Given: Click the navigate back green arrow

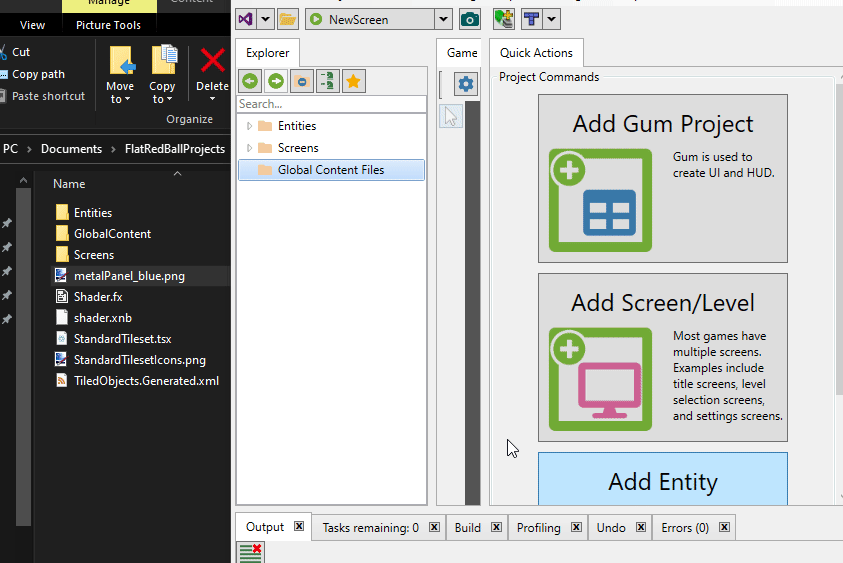Looking at the screenshot, I should 249,82.
